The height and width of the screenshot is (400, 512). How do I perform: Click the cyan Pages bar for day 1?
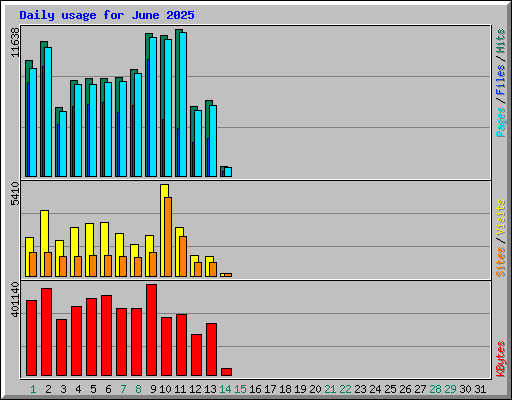tap(33, 122)
